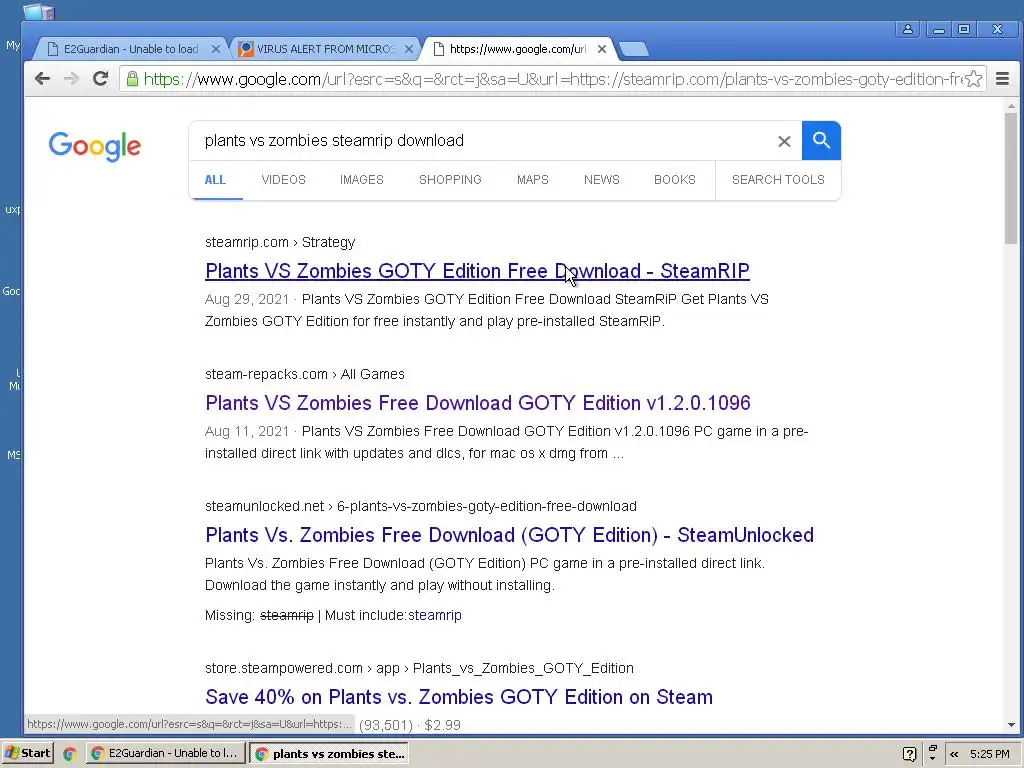Reload the page with the refresh icon
1024x768 pixels.
(x=100, y=79)
